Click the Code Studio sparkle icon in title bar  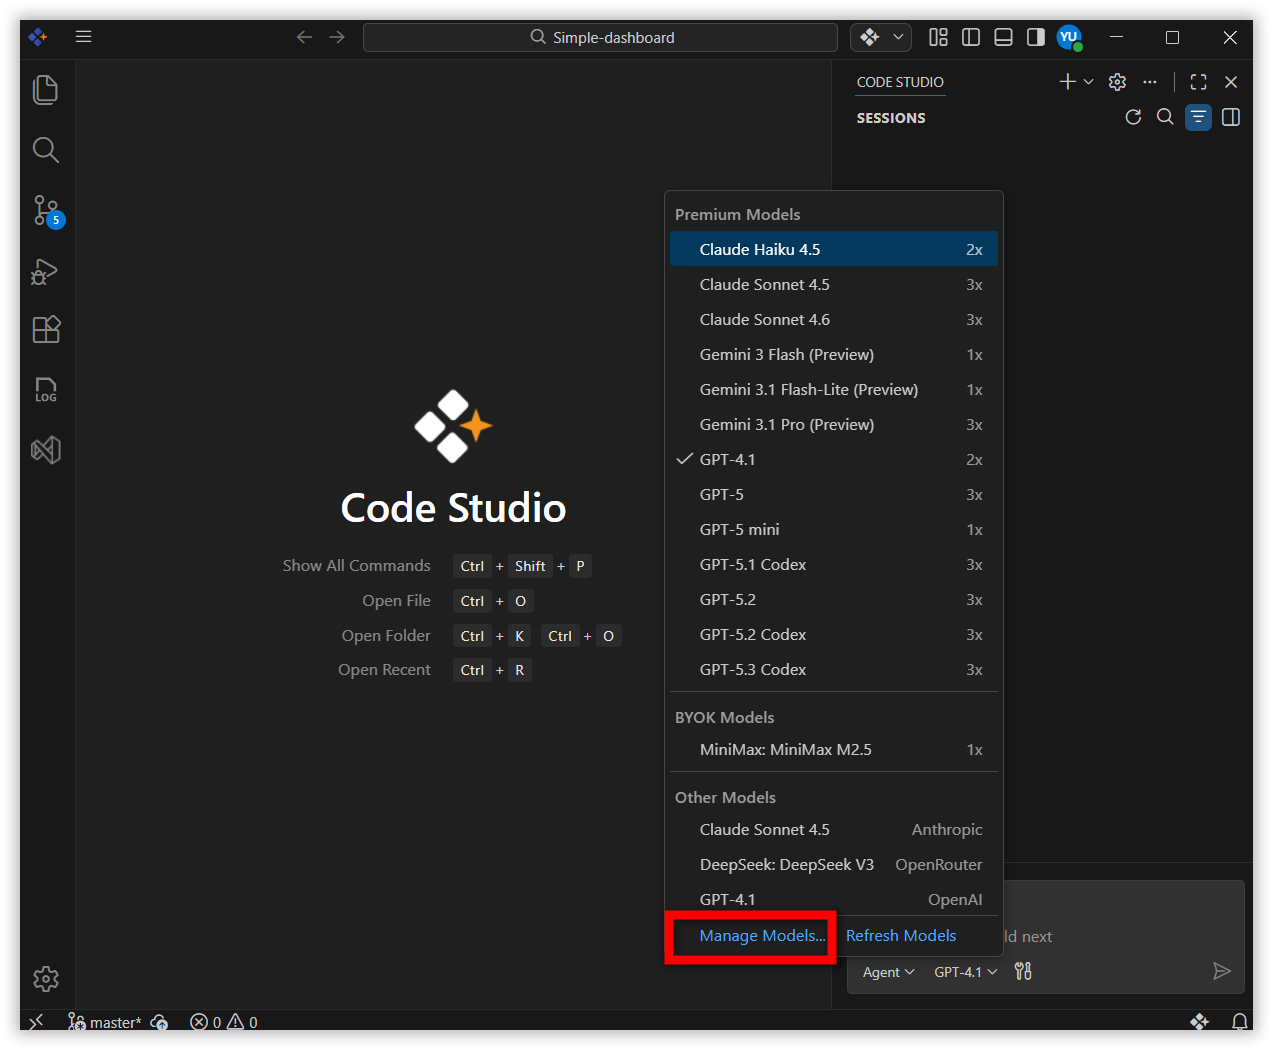[x=870, y=37]
